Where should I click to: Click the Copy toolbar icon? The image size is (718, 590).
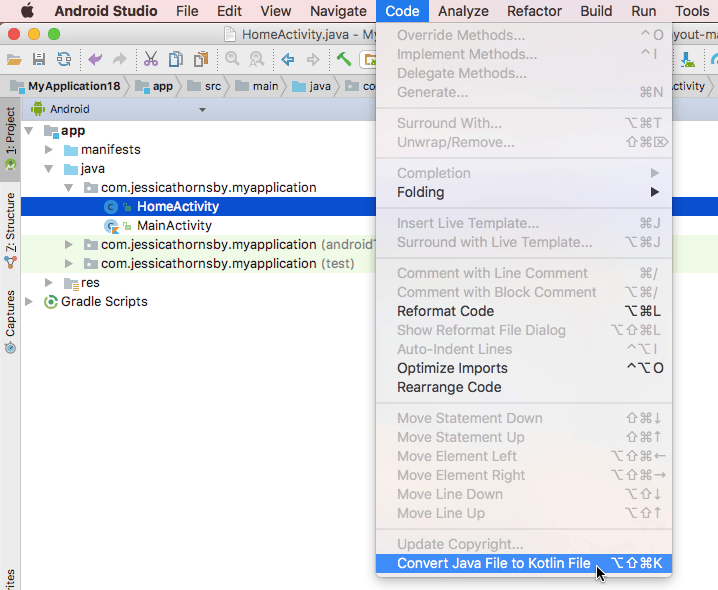click(176, 60)
